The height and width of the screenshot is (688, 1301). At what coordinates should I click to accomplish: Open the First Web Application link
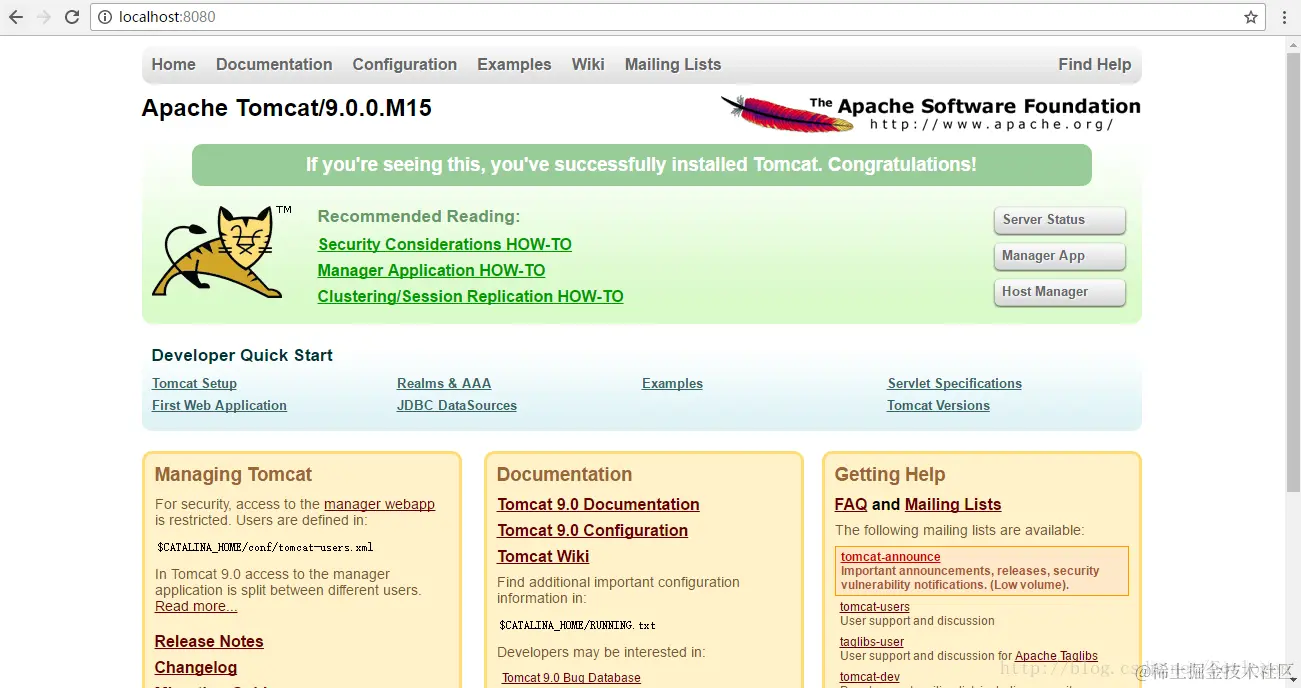coord(219,405)
